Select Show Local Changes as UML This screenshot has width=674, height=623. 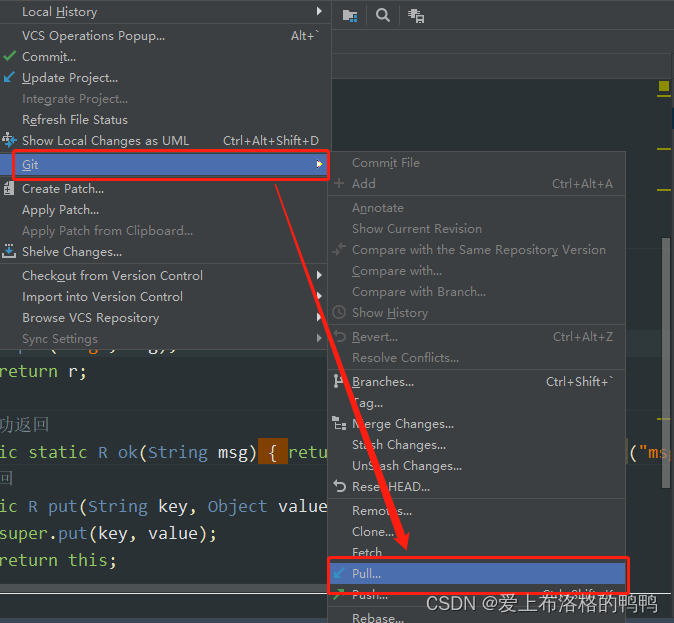tap(165, 141)
